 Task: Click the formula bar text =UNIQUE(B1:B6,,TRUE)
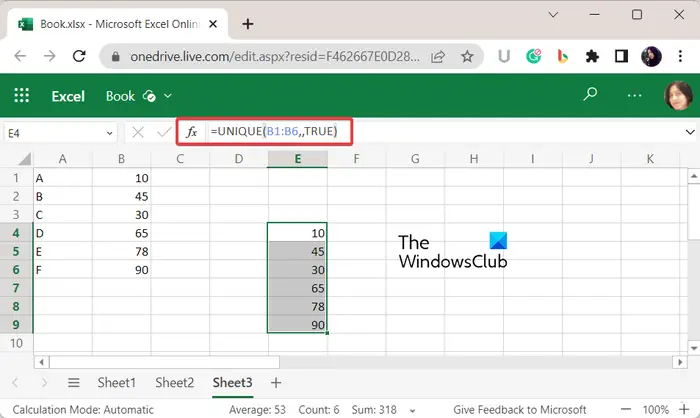point(274,131)
